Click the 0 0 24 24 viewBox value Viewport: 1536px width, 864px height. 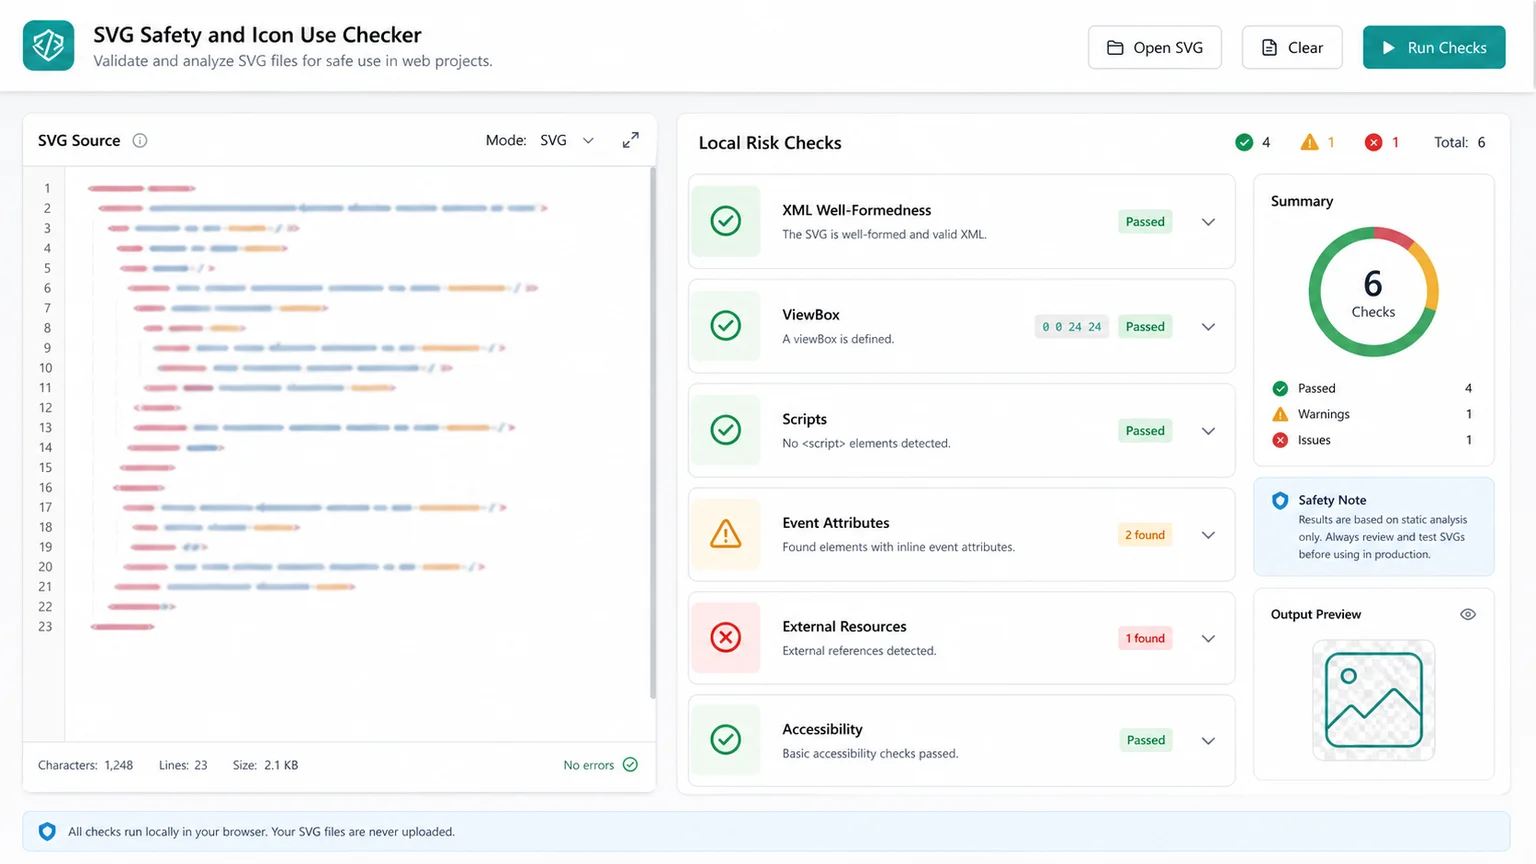pyautogui.click(x=1071, y=327)
